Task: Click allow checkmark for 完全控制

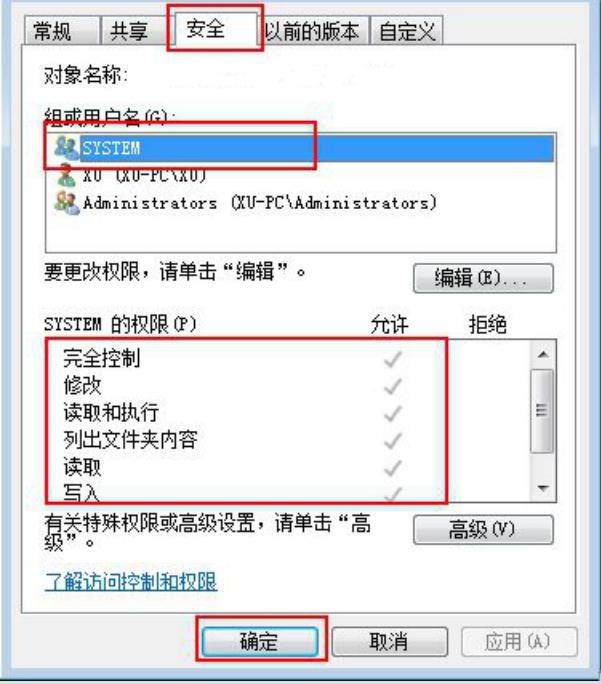Action: (393, 359)
